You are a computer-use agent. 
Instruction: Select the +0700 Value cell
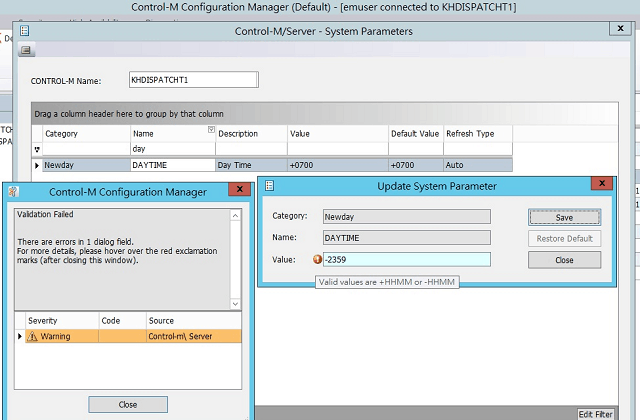(x=338, y=165)
